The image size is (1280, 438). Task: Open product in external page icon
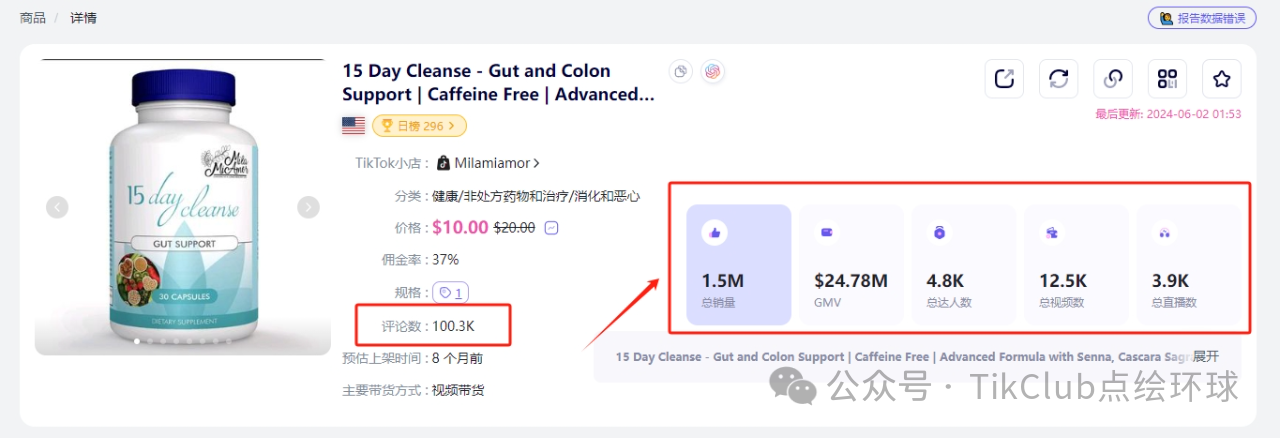(x=1004, y=78)
